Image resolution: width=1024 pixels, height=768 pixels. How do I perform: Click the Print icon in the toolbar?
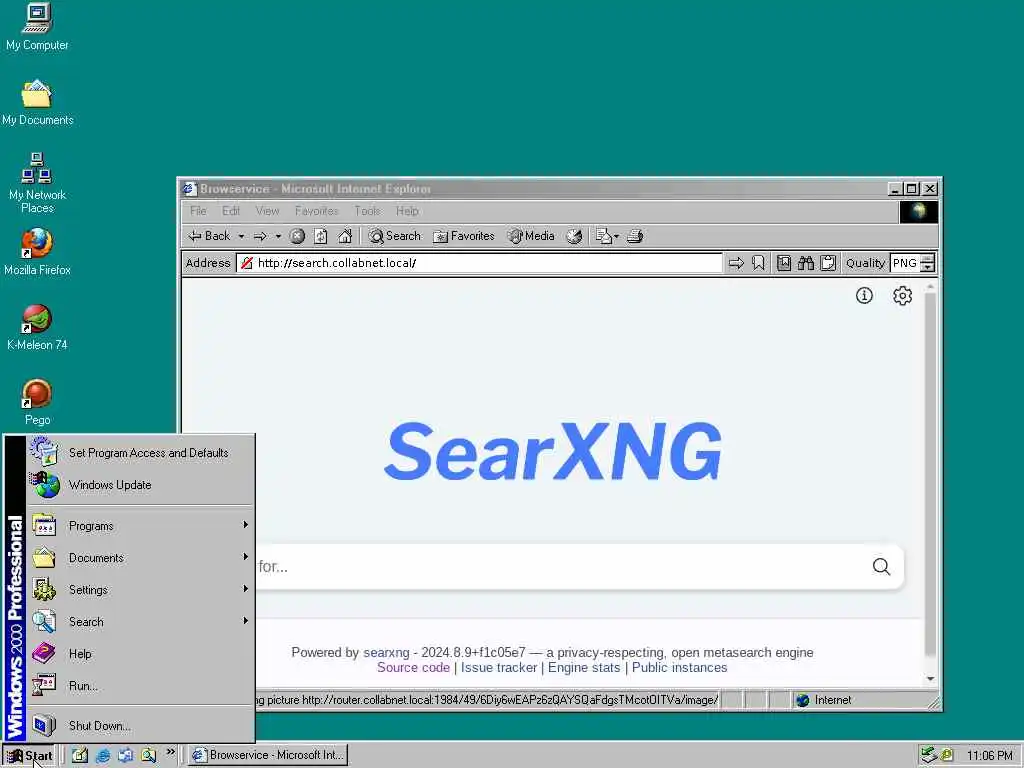(x=635, y=236)
